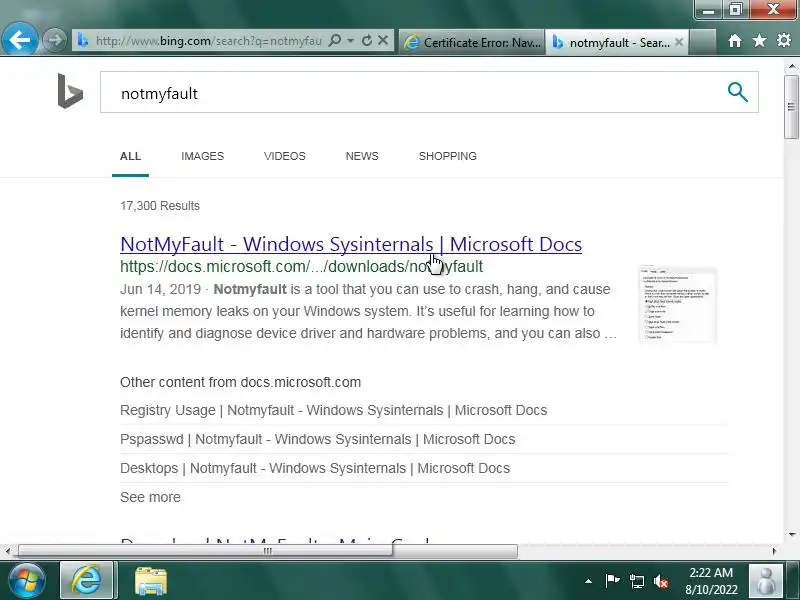The height and width of the screenshot is (600, 800).
Task: Open the network status tray icon
Action: coord(637,581)
